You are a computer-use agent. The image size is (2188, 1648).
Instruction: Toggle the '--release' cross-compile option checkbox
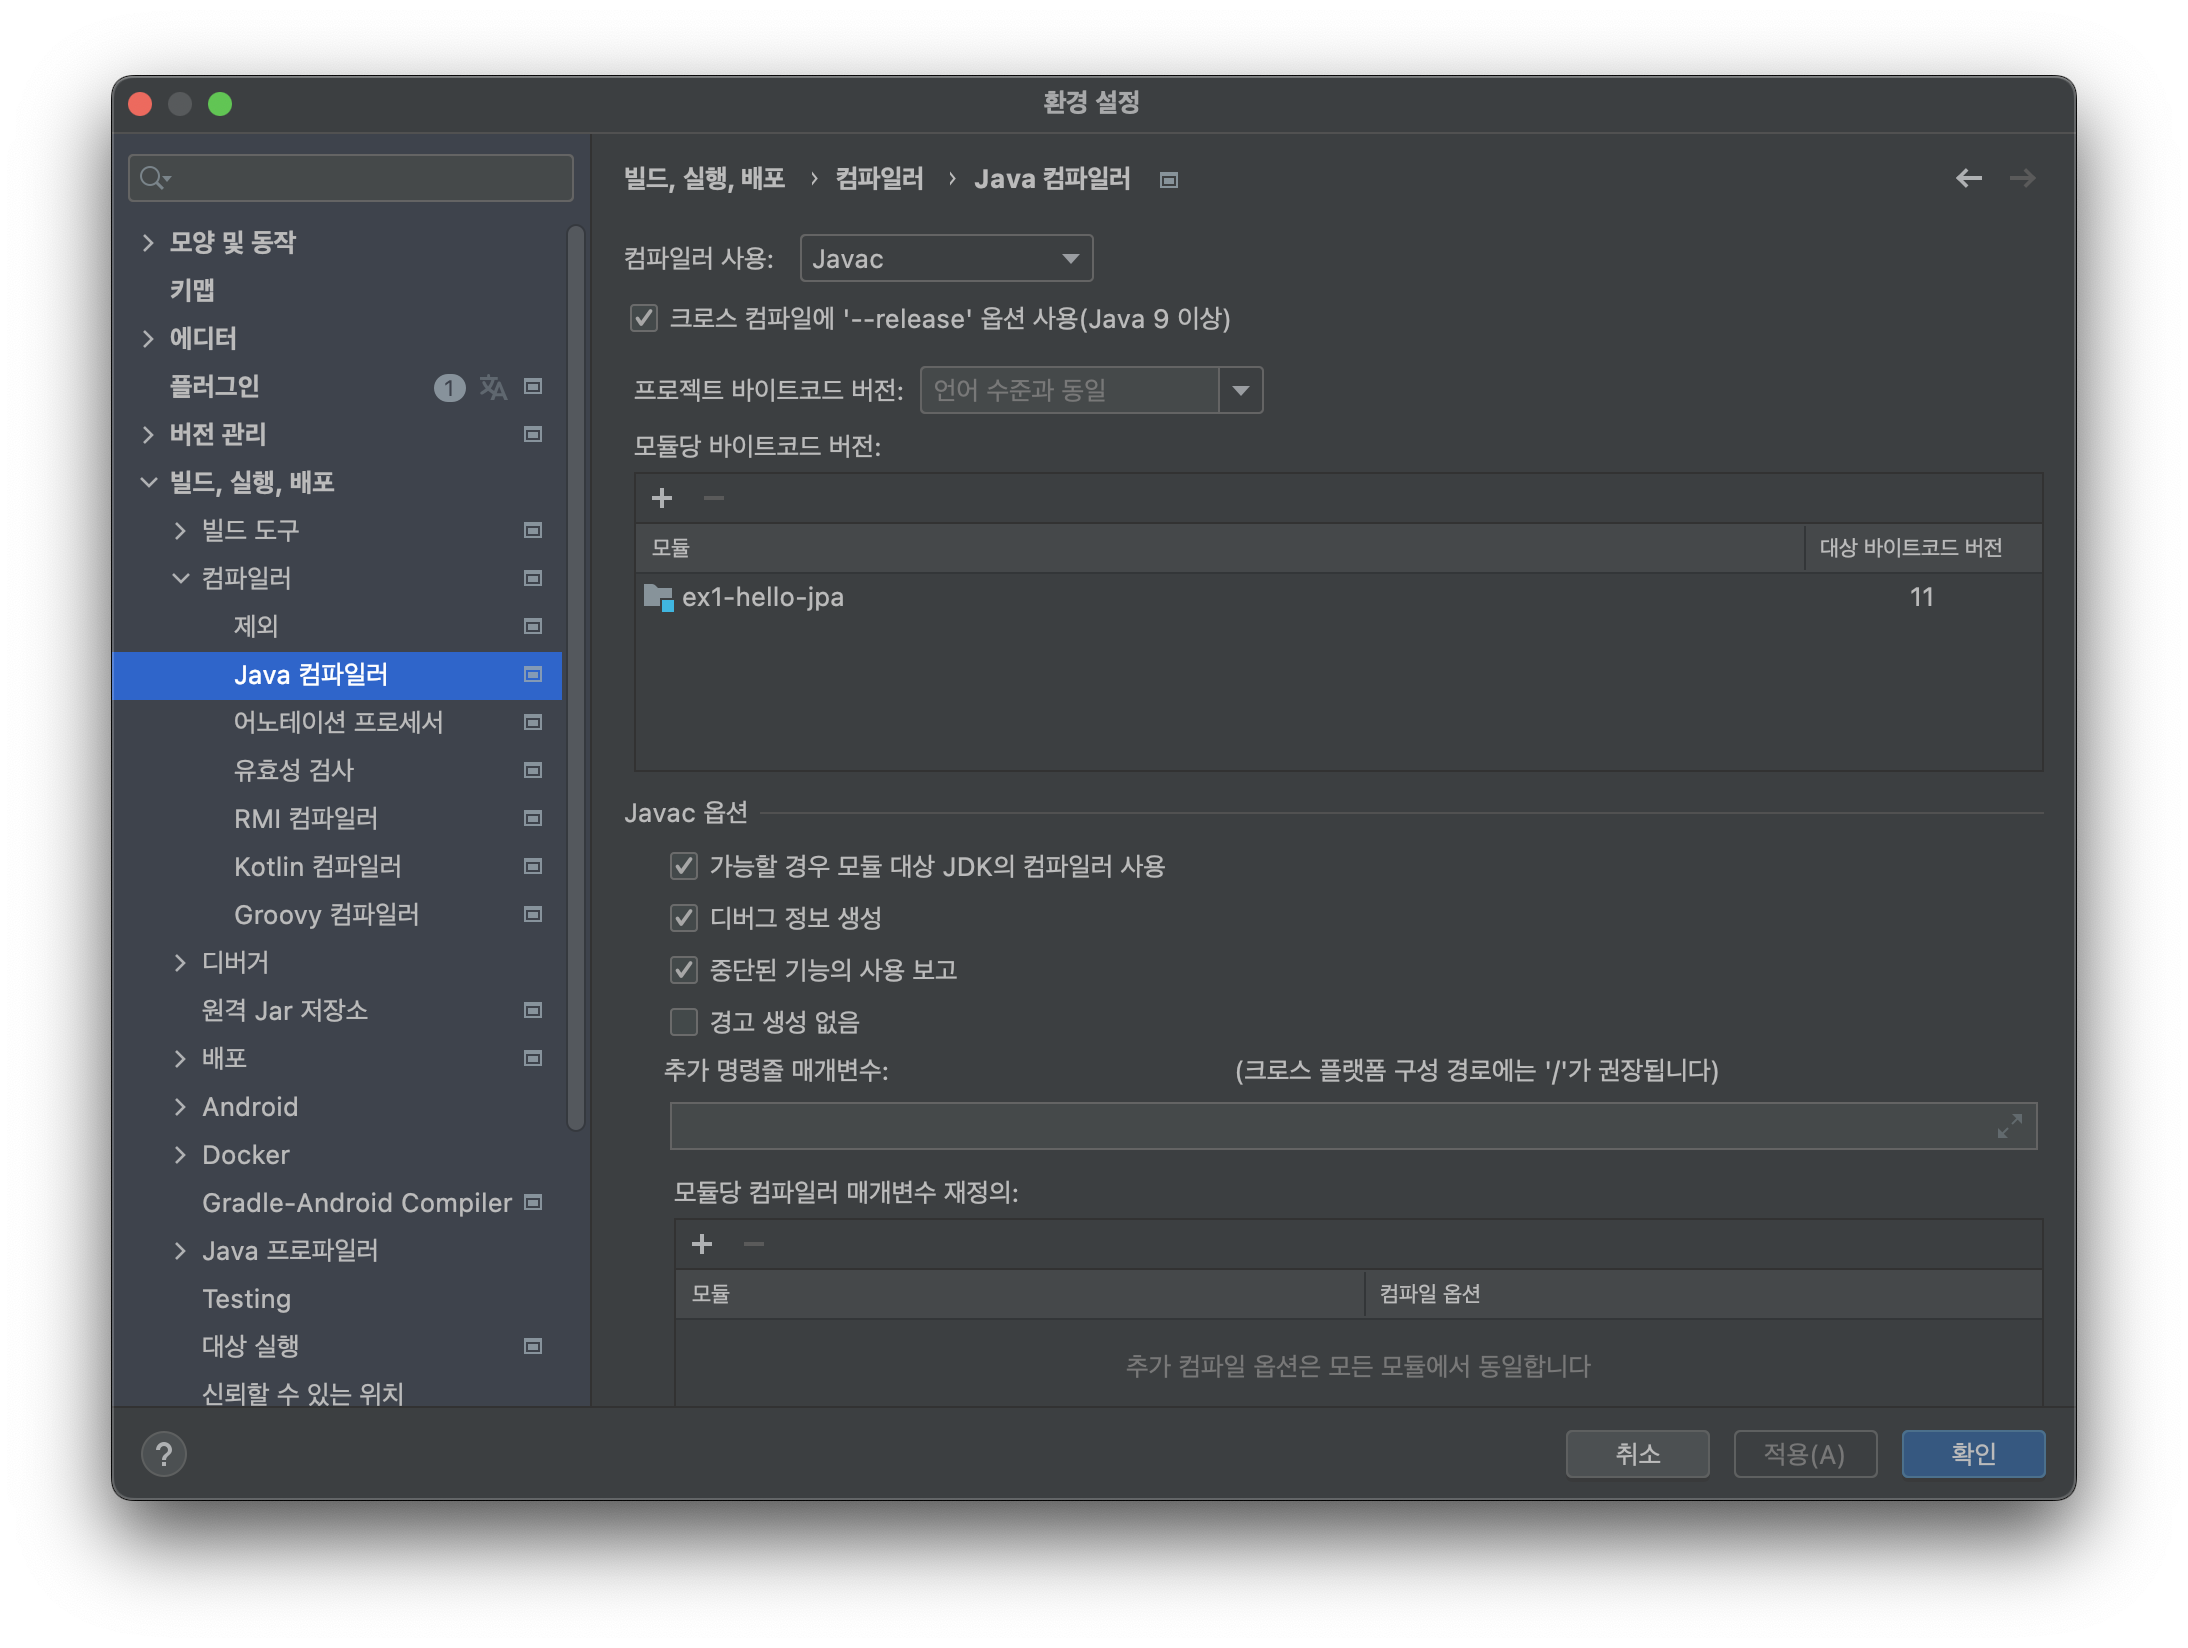(x=644, y=318)
